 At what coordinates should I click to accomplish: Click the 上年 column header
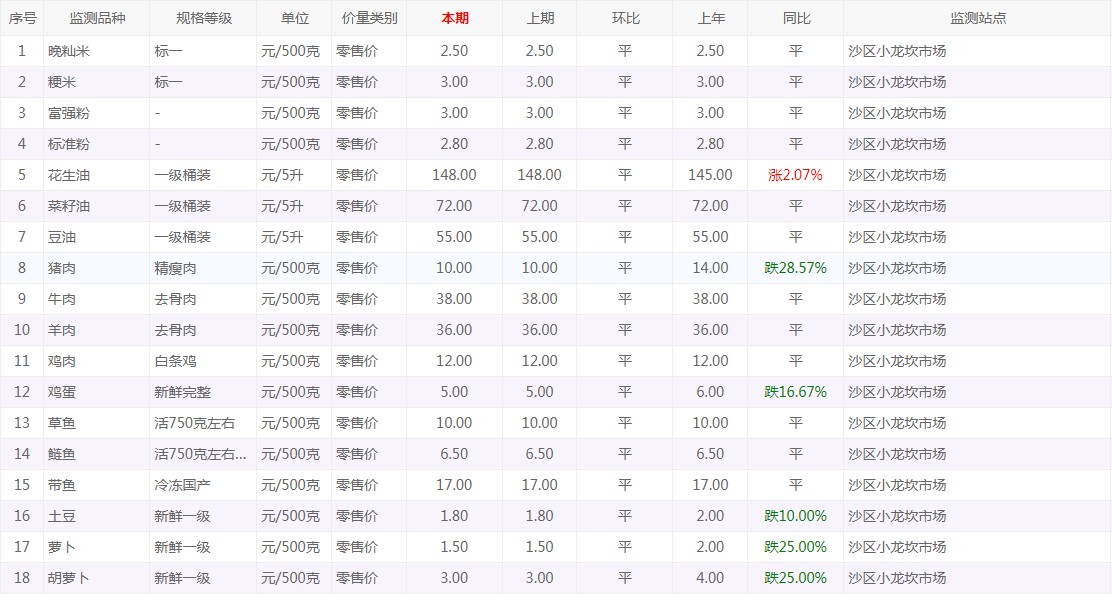click(x=710, y=18)
